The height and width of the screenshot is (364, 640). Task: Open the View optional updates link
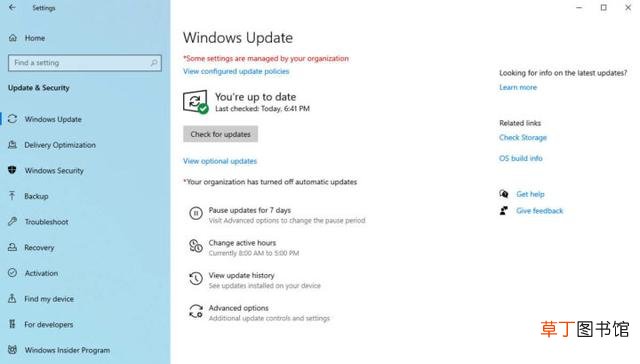pyautogui.click(x=220, y=161)
